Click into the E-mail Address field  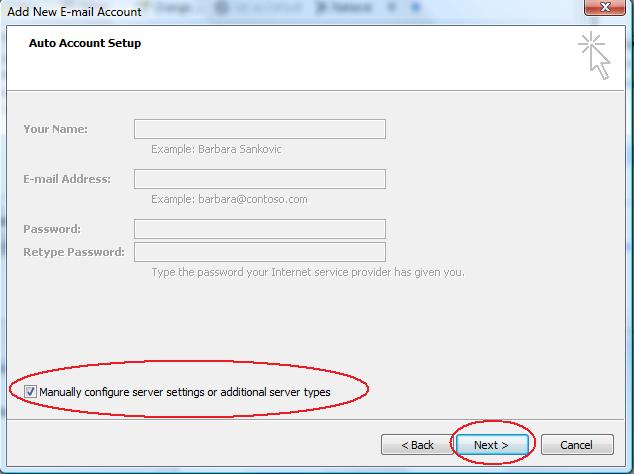click(x=259, y=179)
